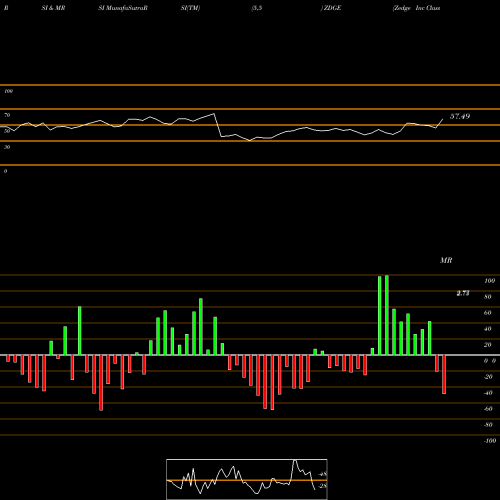Image resolution: width=500 pixels, height=500 pixels.
Task: Click the 'Zedge Inc Class' header text
Action: pyautogui.click(x=416, y=8)
